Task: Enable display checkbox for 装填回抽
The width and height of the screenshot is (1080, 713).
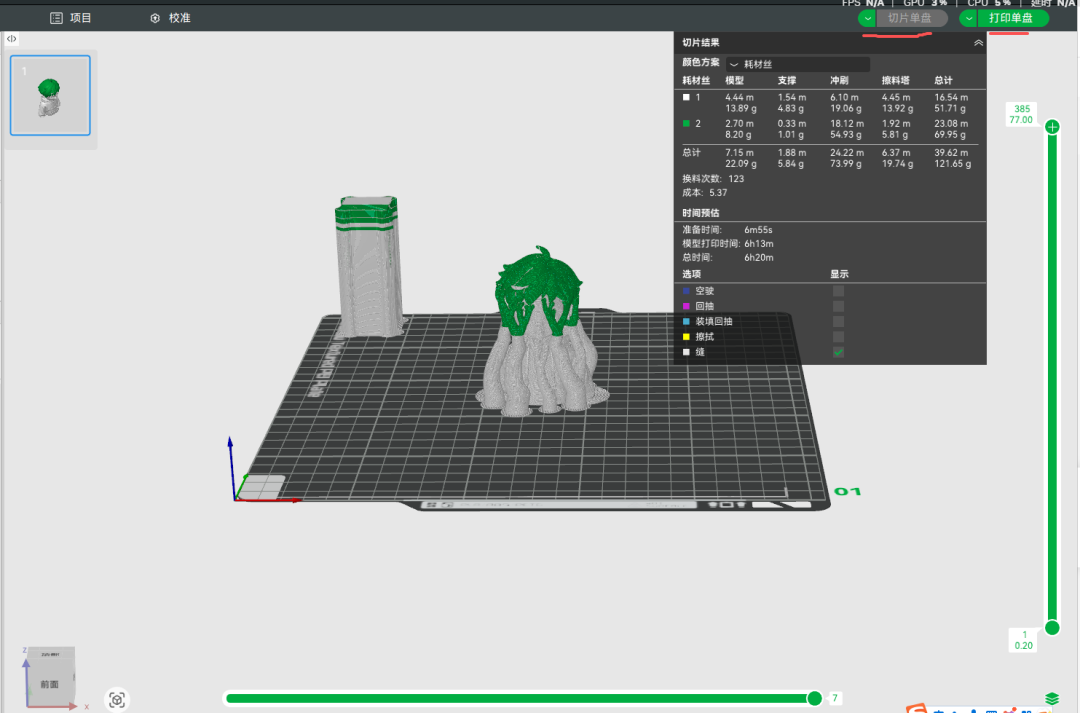Action: [x=838, y=321]
